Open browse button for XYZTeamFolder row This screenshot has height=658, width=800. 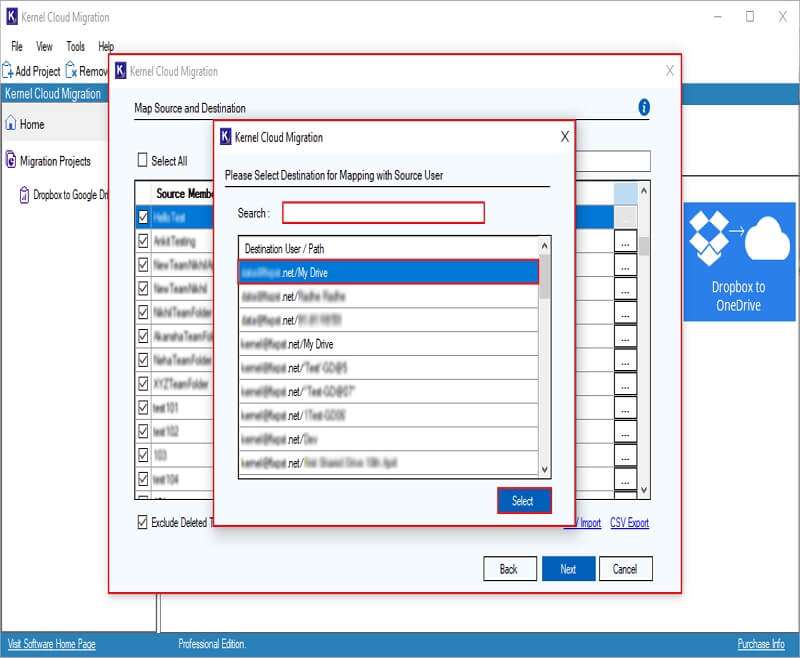pyautogui.click(x=625, y=385)
